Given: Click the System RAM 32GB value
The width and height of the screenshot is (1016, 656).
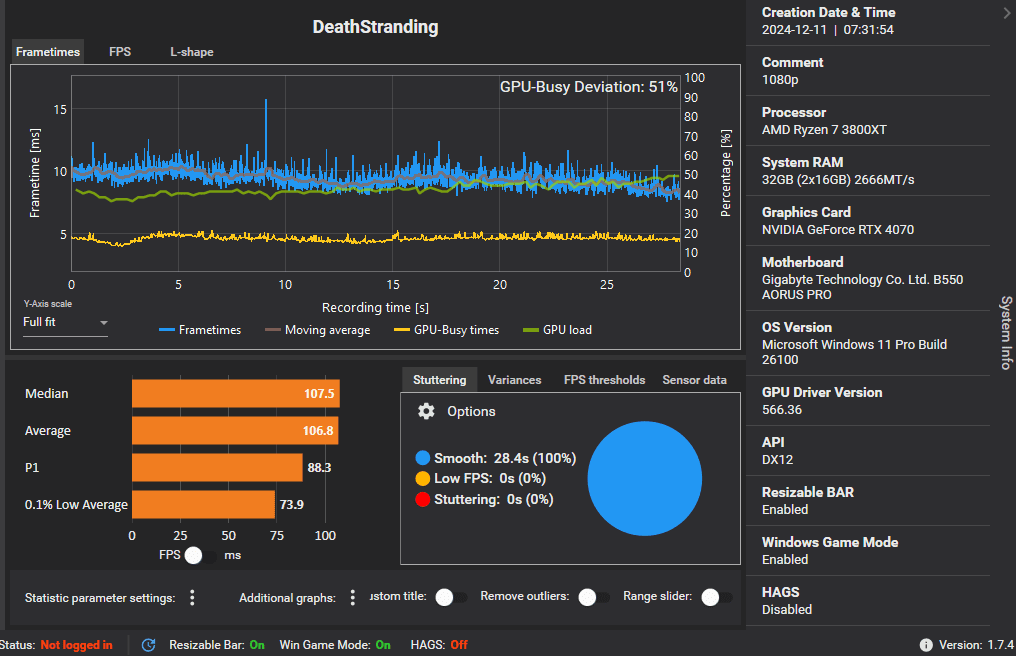Looking at the screenshot, I should click(x=838, y=180).
